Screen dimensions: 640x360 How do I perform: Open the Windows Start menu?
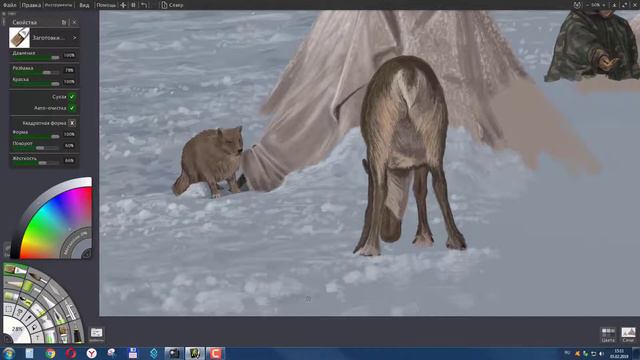pos(8,353)
